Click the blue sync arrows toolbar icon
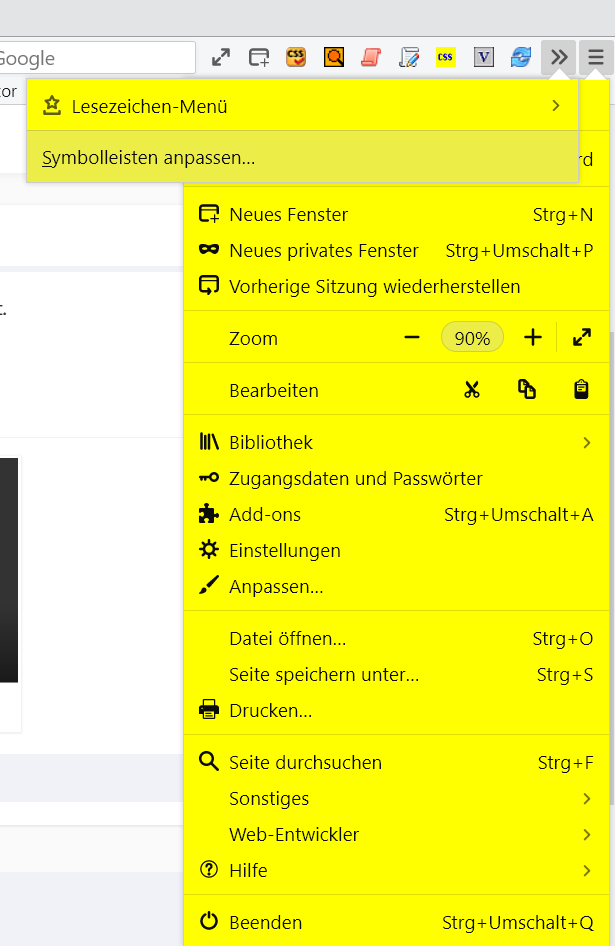615x946 pixels. 521,57
